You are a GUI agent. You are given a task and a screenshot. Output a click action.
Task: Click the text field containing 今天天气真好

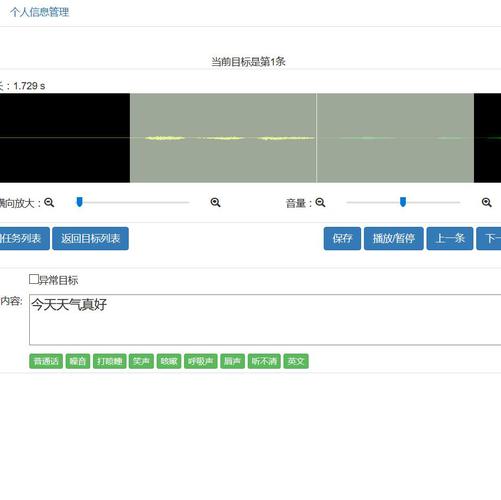tap(265, 319)
